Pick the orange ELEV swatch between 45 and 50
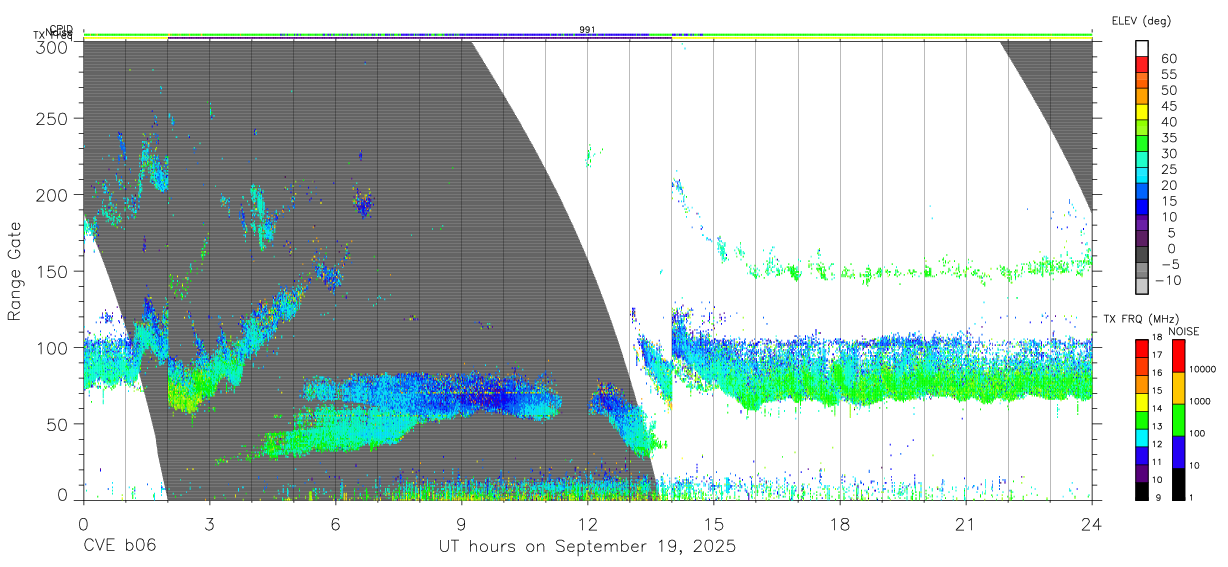The height and width of the screenshot is (567, 1228). coord(1141,97)
